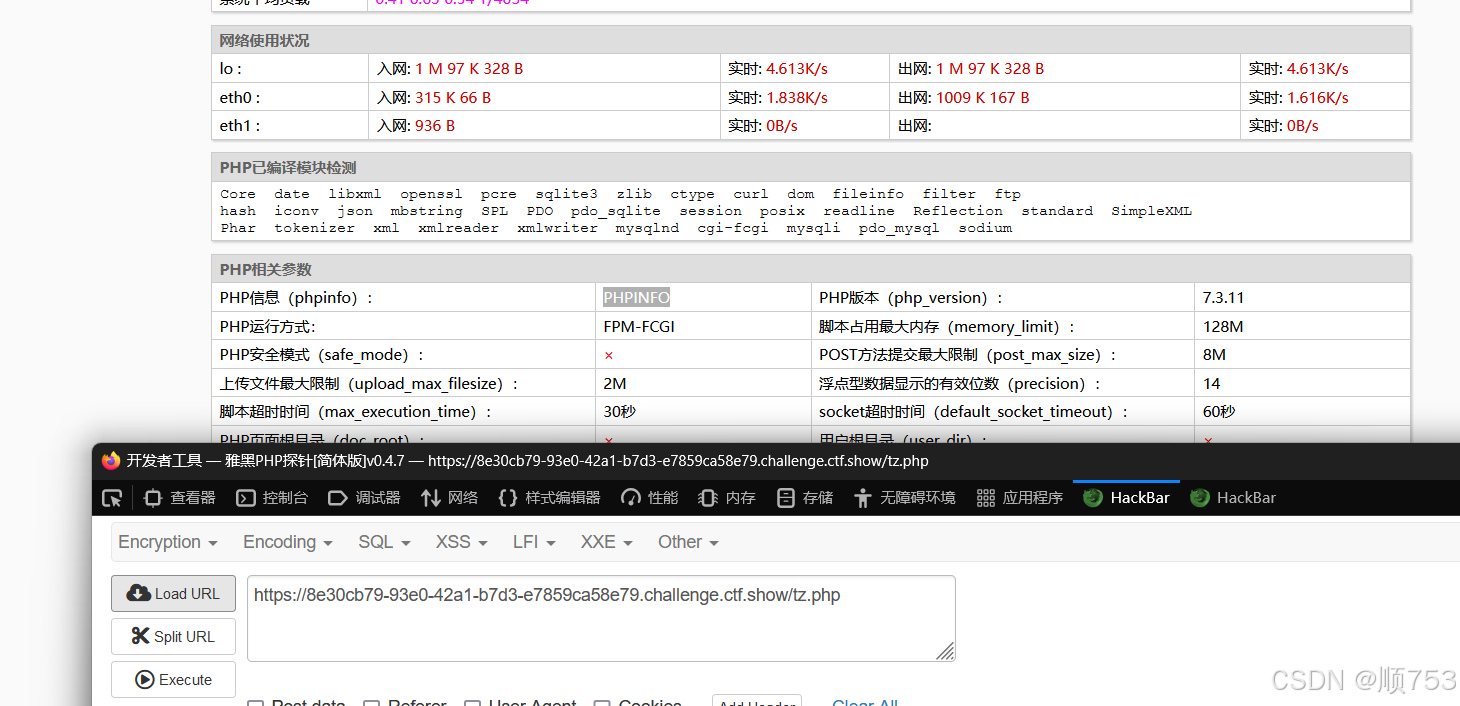Switch to the second inactive HackBar tab
Viewport: 1460px width, 706px height.
1233,498
